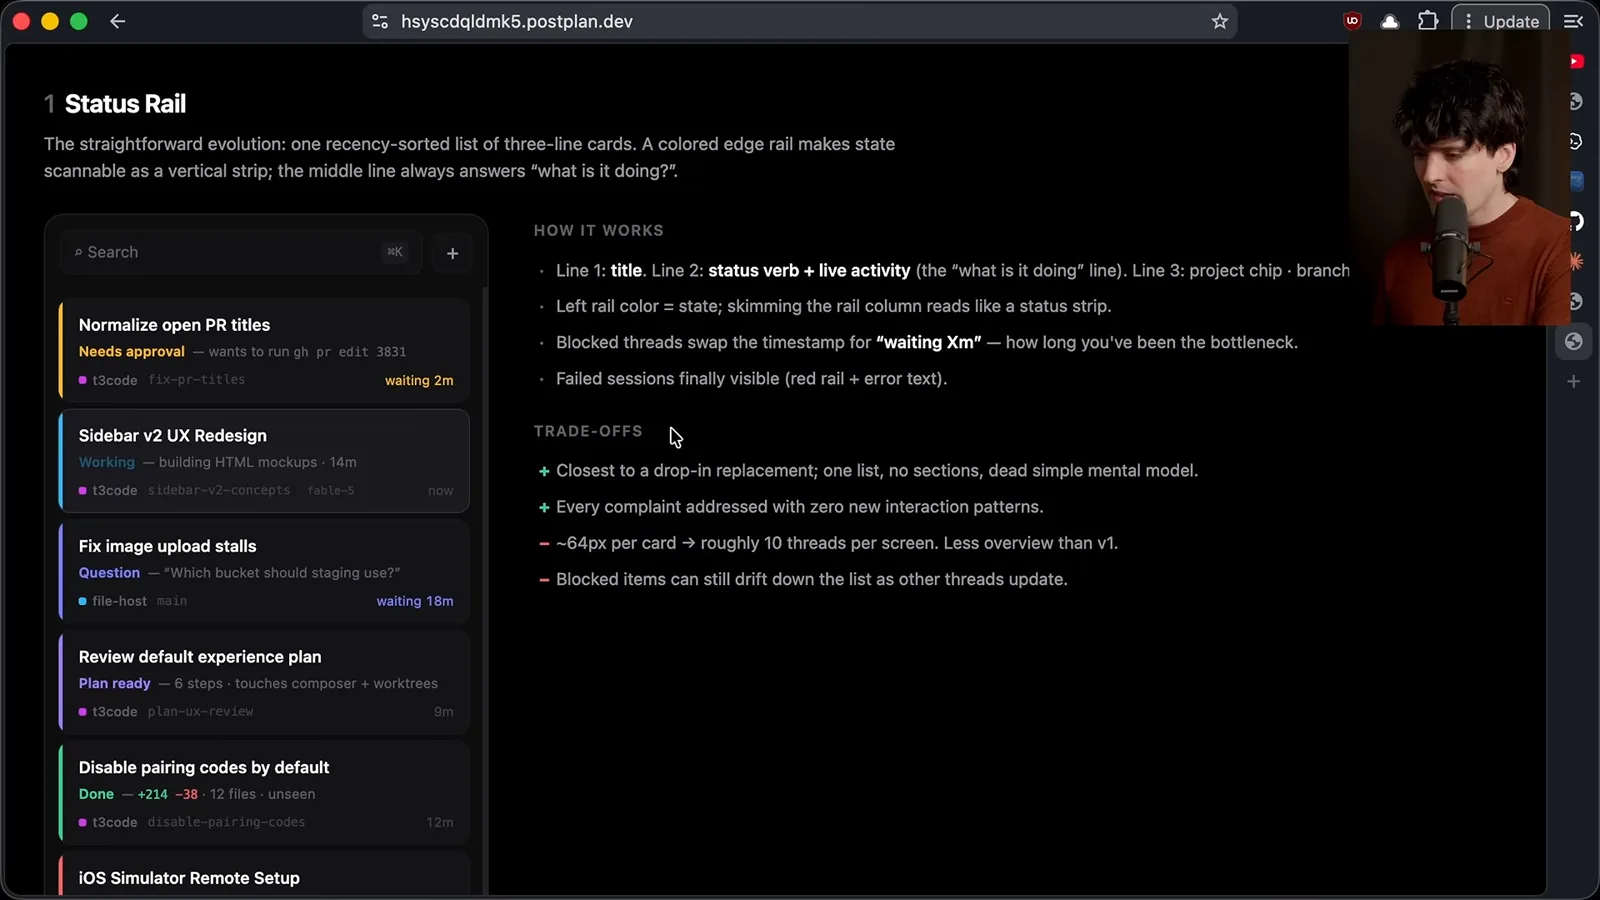The height and width of the screenshot is (900, 1600).
Task: Click the fix-pr-titles branch name
Action: (197, 380)
